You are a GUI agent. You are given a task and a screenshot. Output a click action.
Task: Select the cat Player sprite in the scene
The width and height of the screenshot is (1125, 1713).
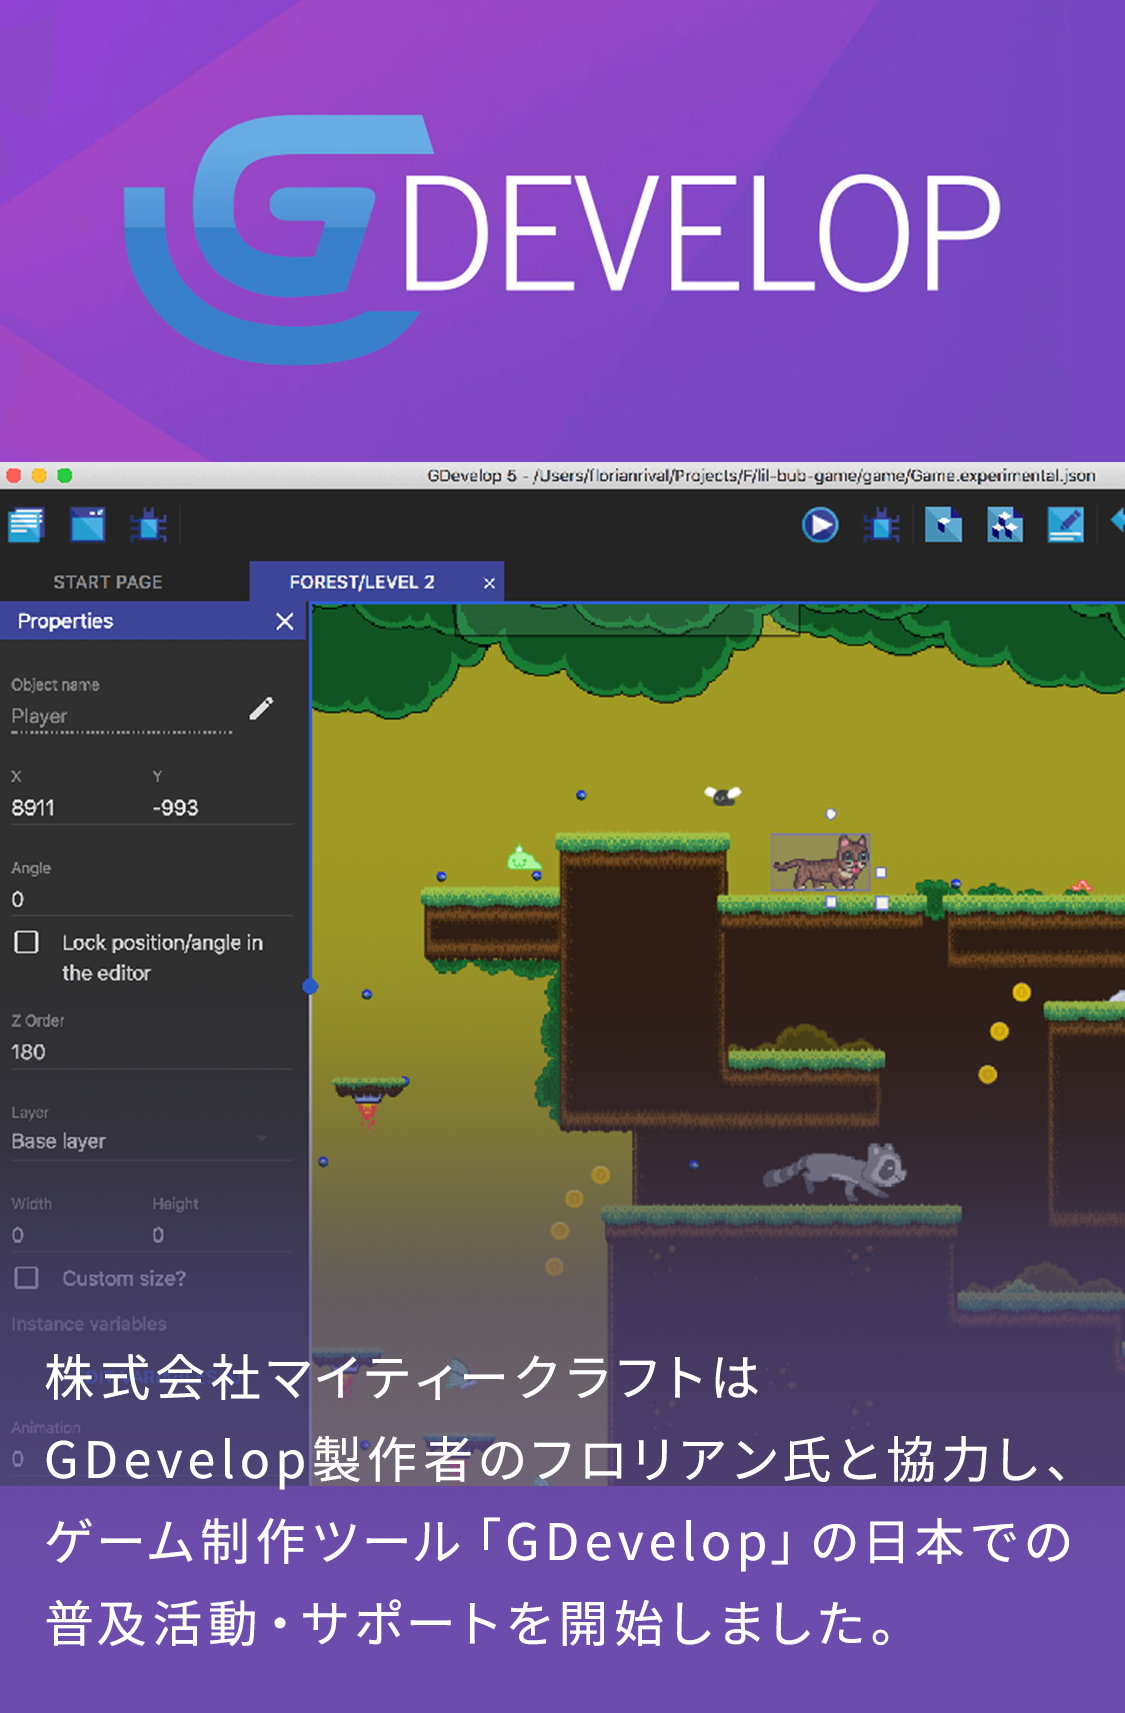click(x=821, y=862)
